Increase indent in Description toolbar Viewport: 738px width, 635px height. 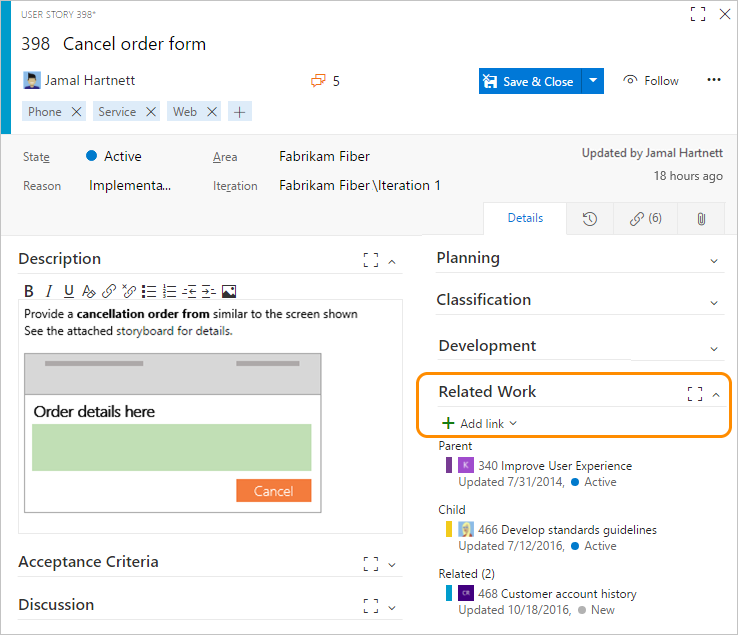(x=209, y=291)
